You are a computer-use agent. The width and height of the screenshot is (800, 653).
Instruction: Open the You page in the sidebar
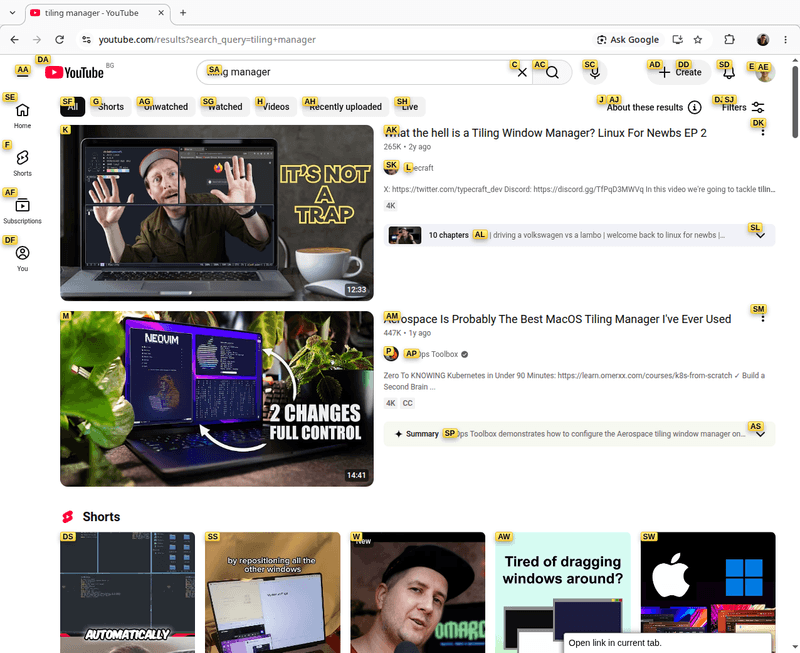(x=22, y=259)
